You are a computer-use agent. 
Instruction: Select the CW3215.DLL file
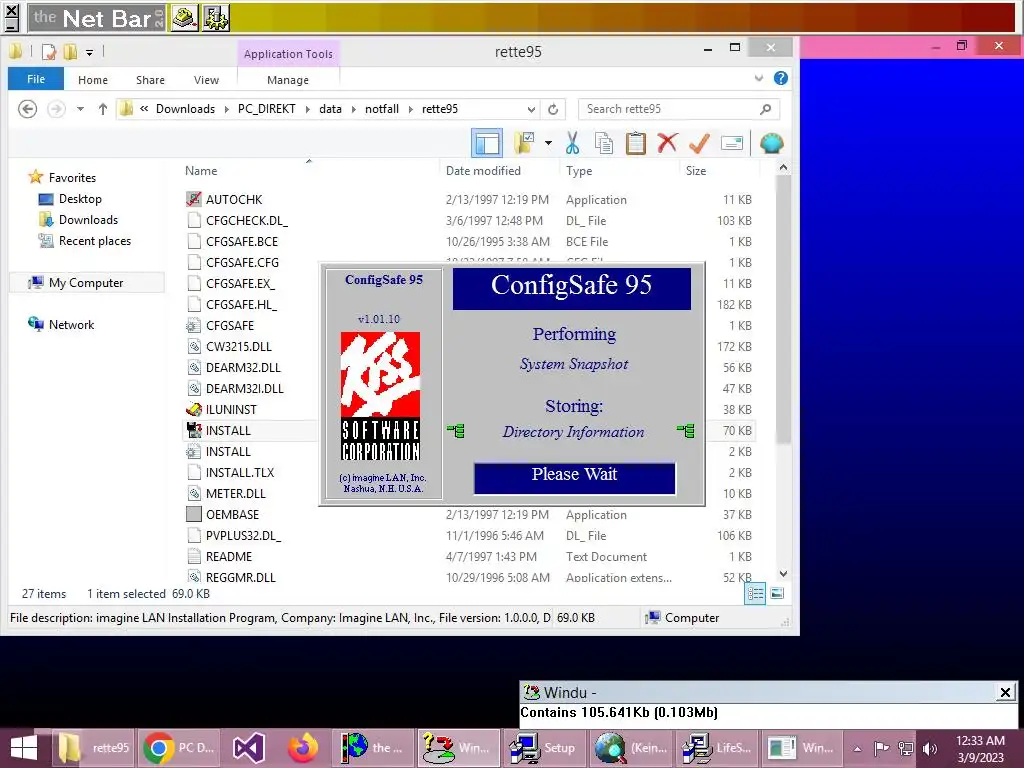pos(238,346)
